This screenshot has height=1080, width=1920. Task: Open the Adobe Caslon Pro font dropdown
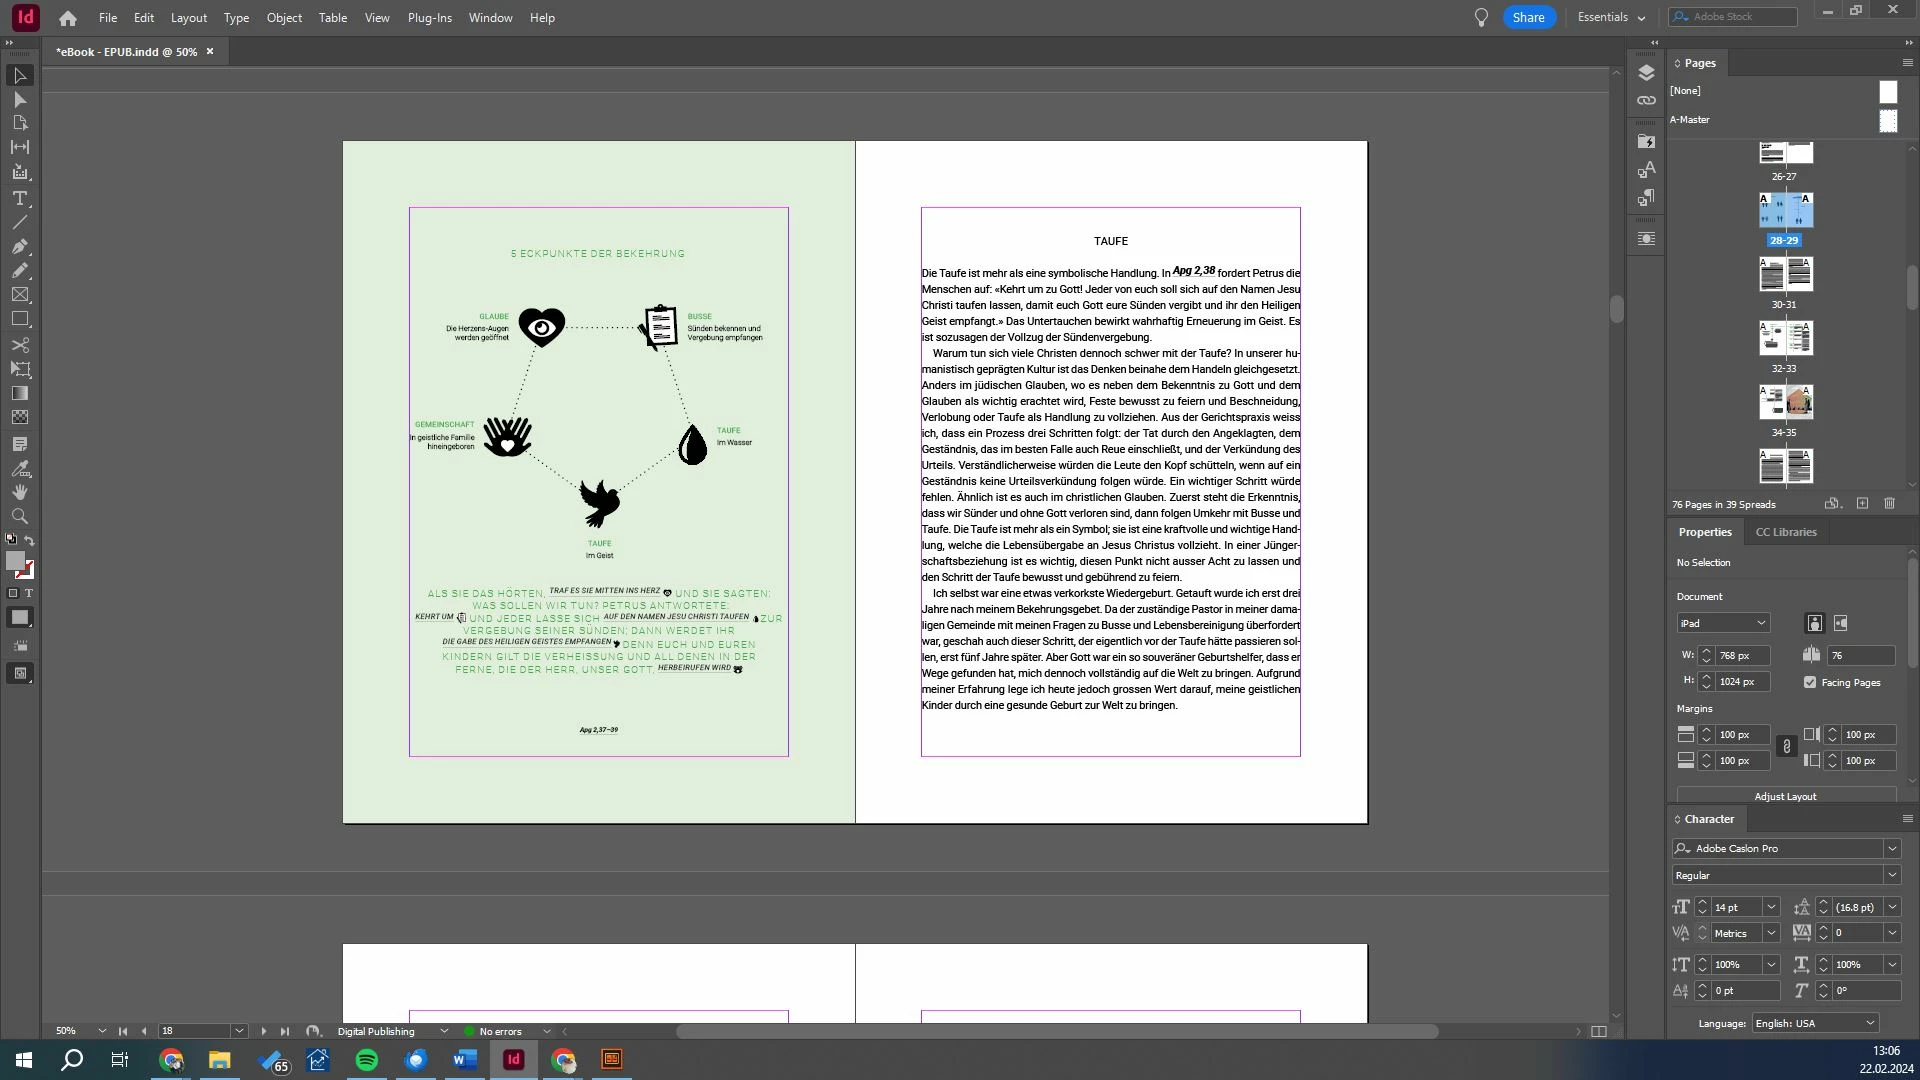pos(1891,848)
